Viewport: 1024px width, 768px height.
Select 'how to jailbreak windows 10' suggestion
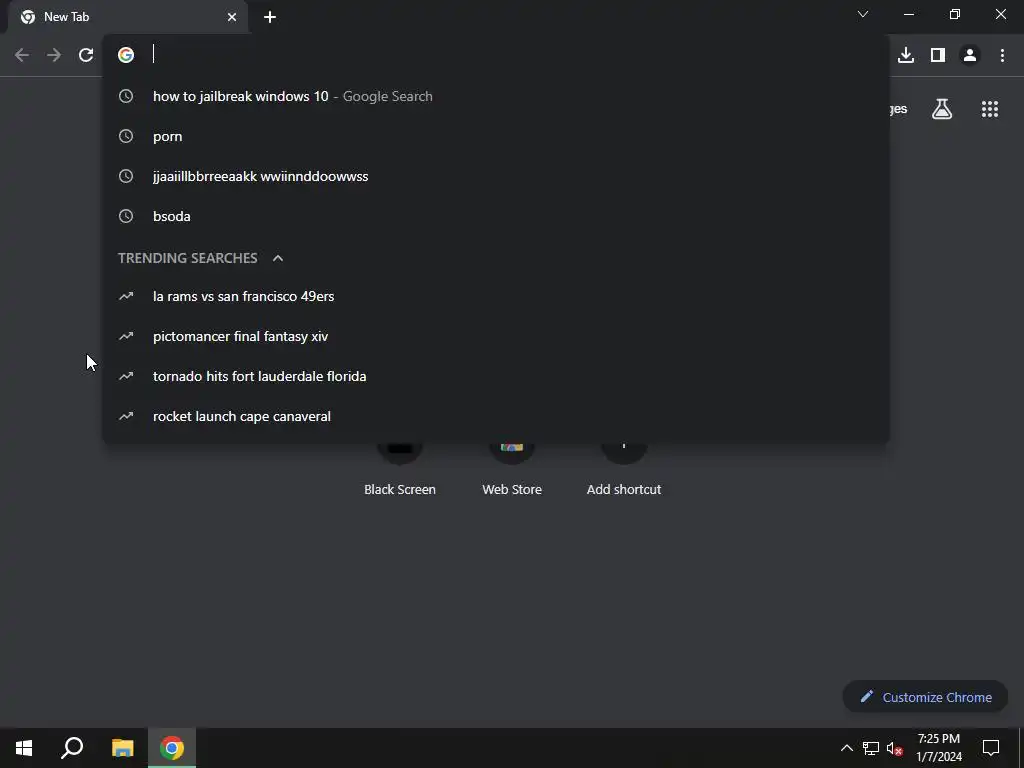tap(496, 96)
